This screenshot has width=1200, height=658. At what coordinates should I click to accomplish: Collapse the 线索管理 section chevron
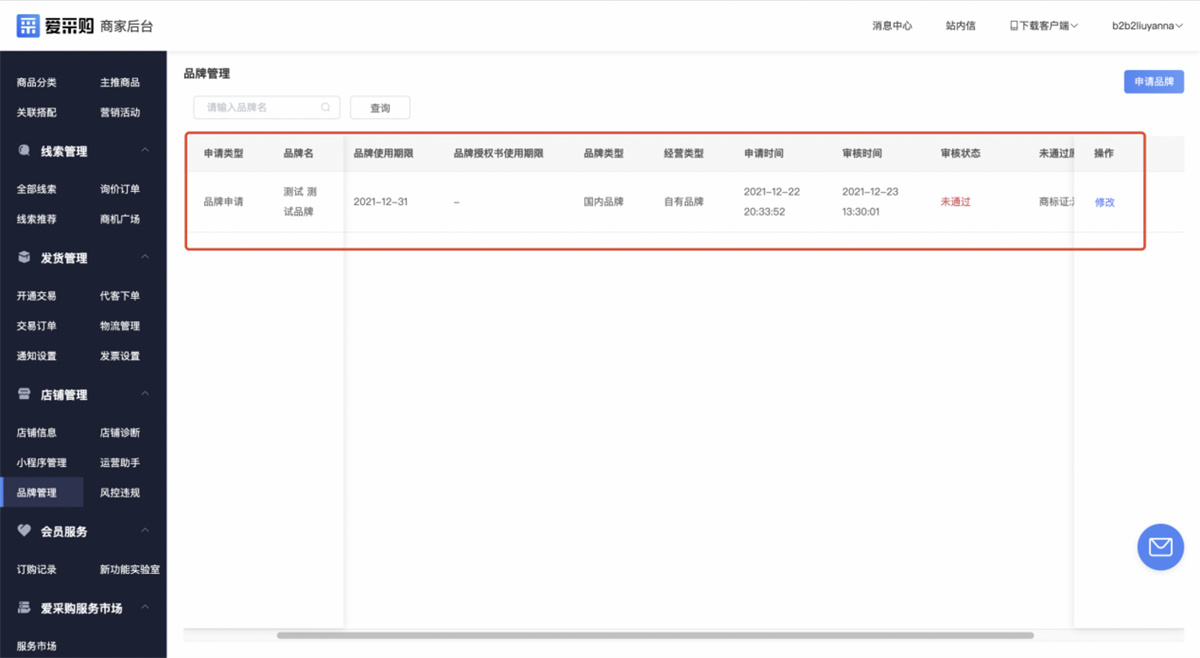145,151
